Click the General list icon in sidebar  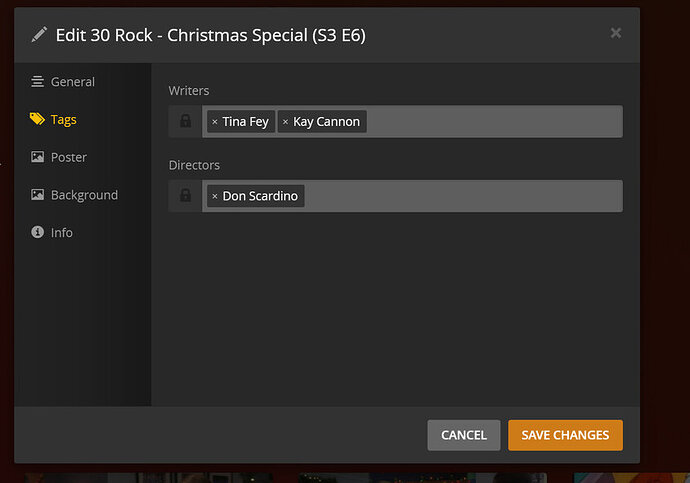pos(37,82)
